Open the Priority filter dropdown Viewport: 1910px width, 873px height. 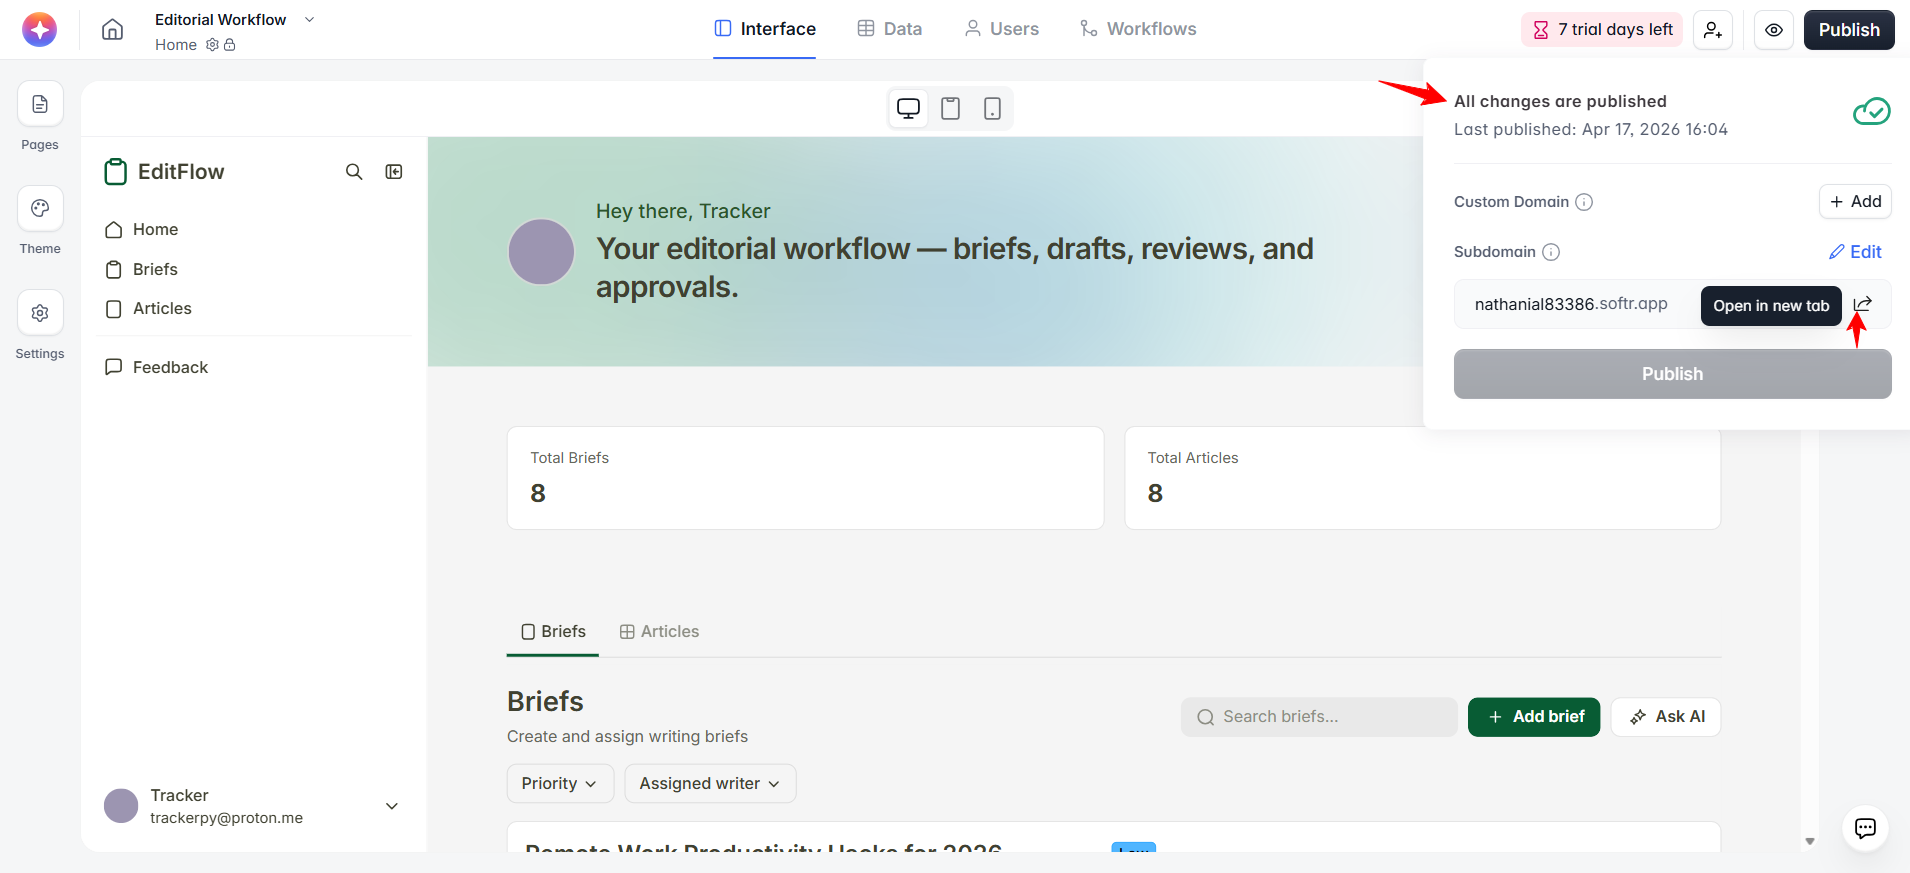coord(559,784)
